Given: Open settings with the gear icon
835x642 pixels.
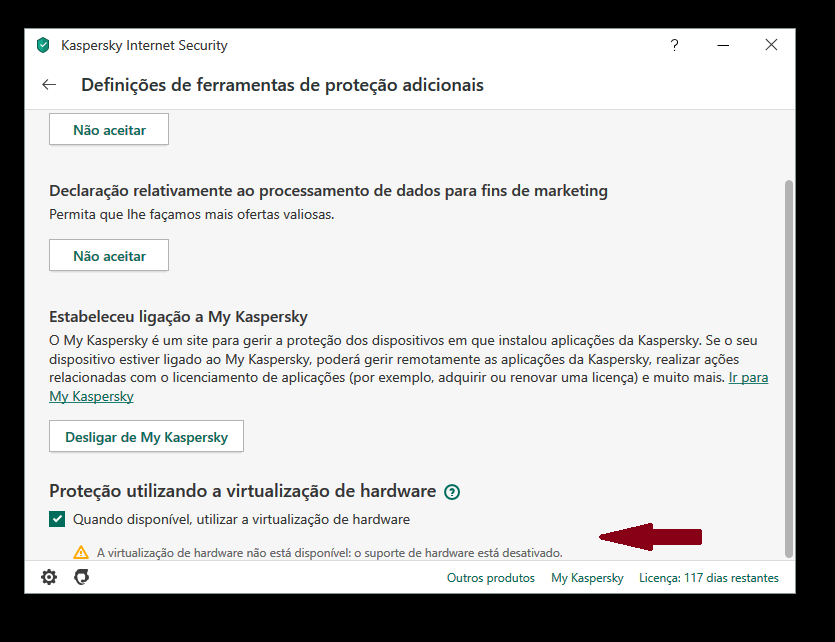Looking at the screenshot, I should click(x=49, y=577).
